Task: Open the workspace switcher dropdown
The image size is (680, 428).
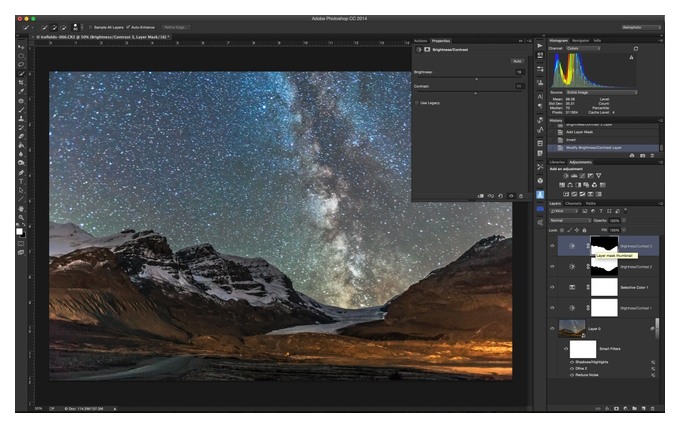Action: 641,27
